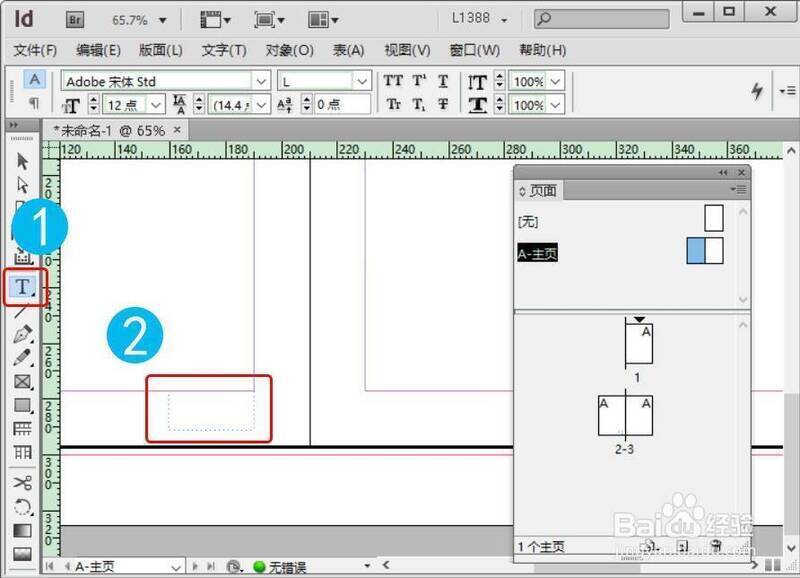Open Adobe Bridge via Br icon
The height and width of the screenshot is (578, 800).
pos(75,19)
